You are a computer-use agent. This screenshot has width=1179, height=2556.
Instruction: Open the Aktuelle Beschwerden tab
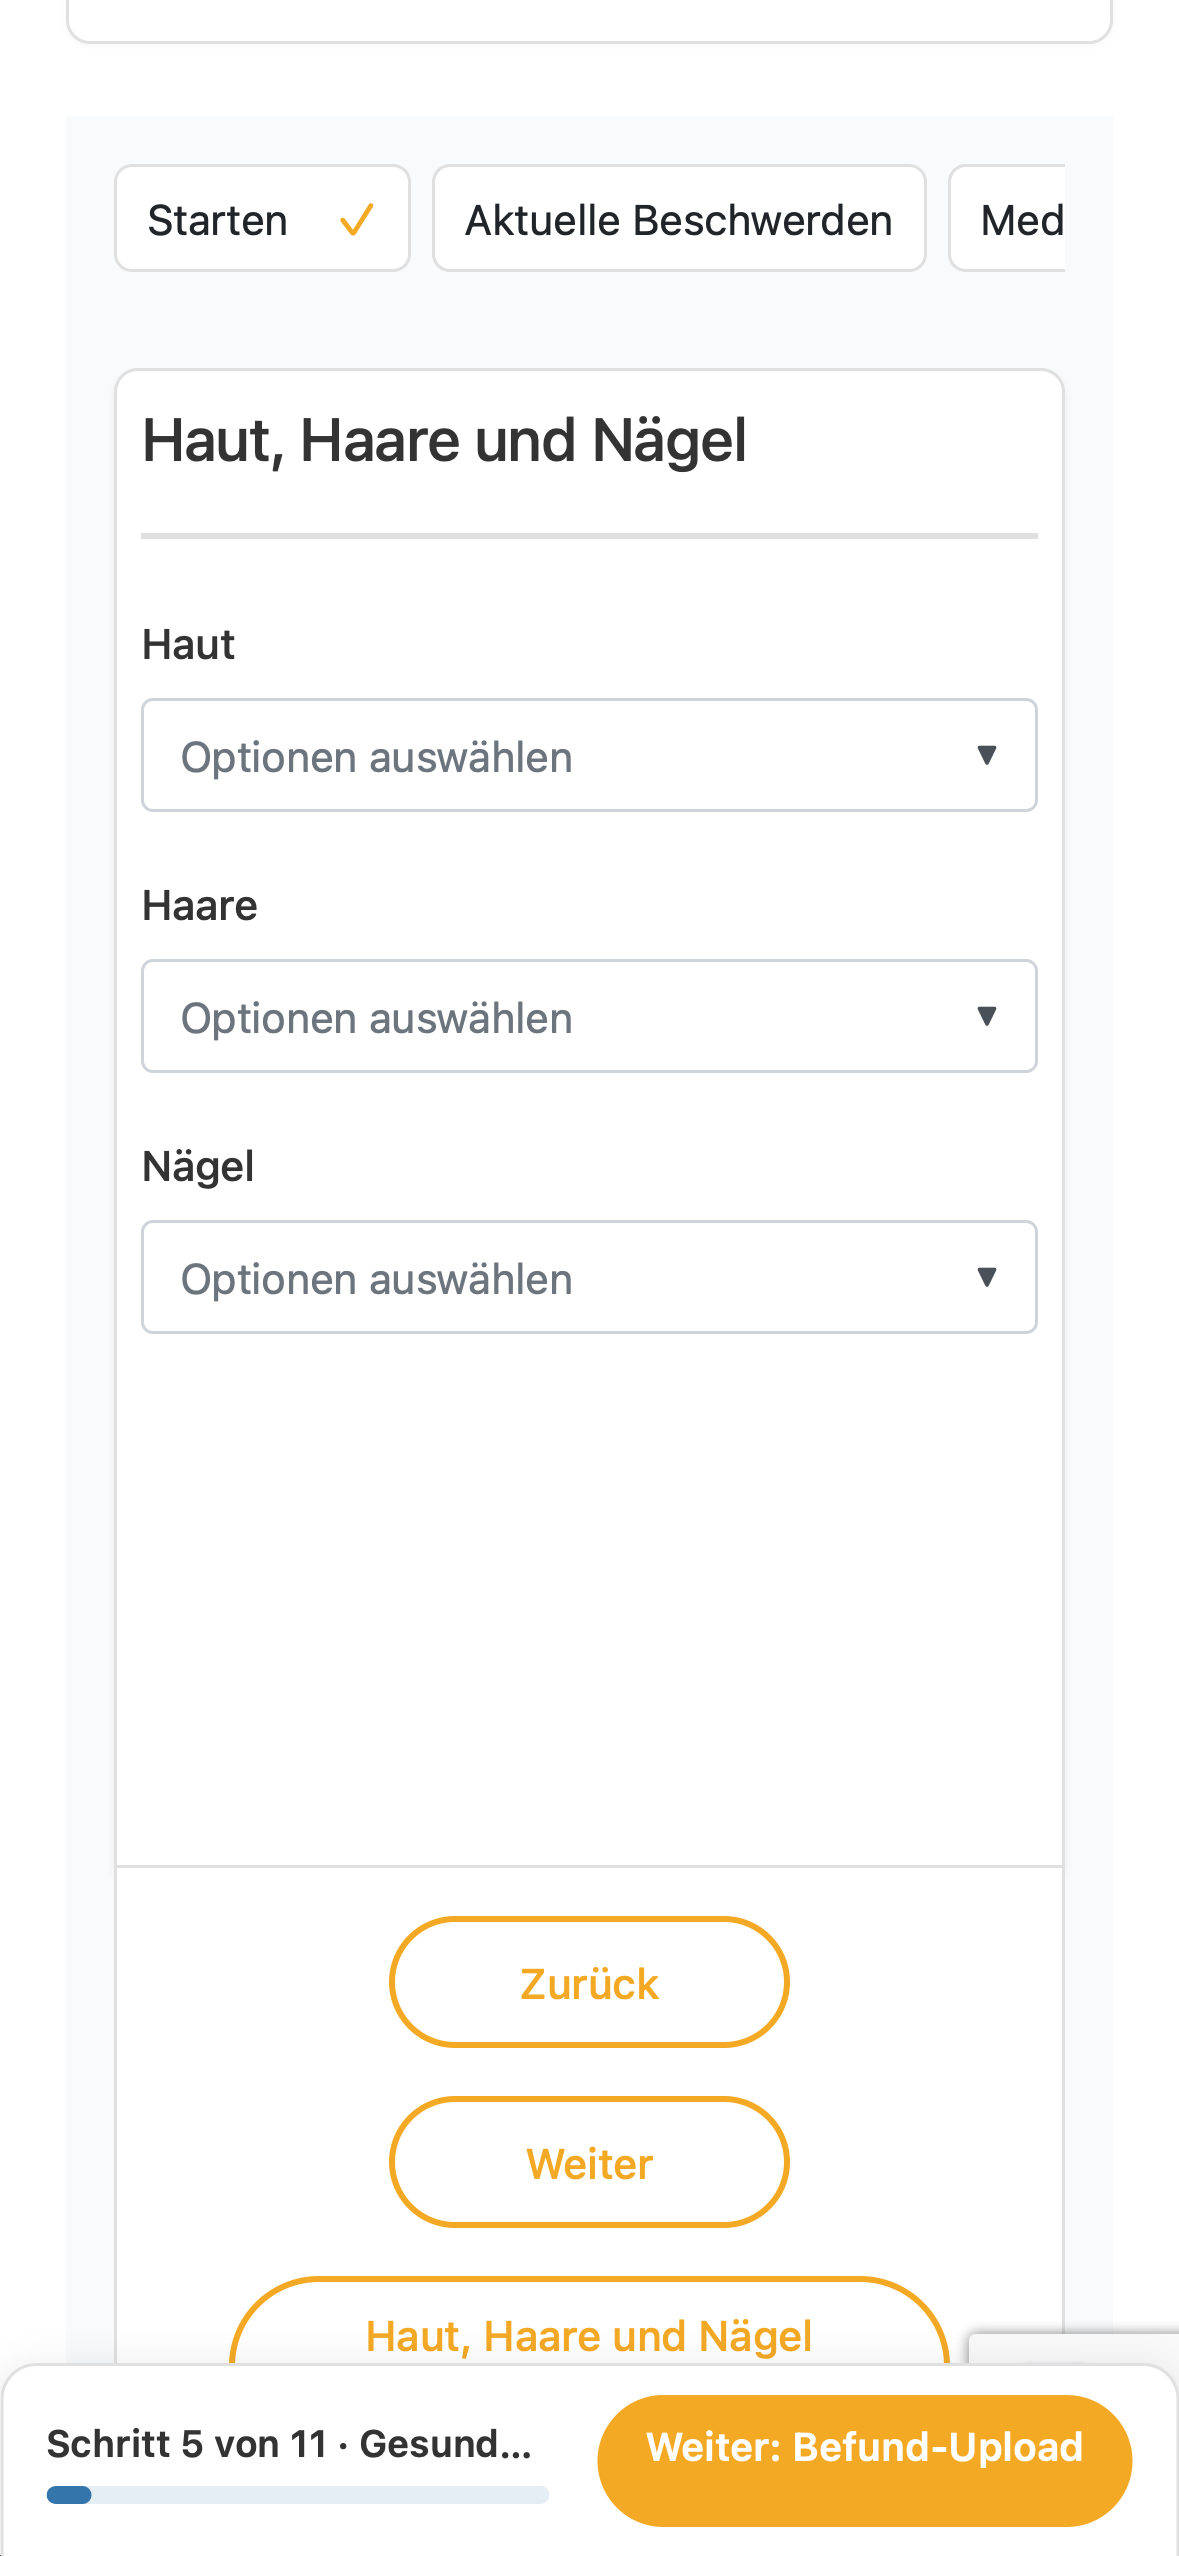[679, 219]
